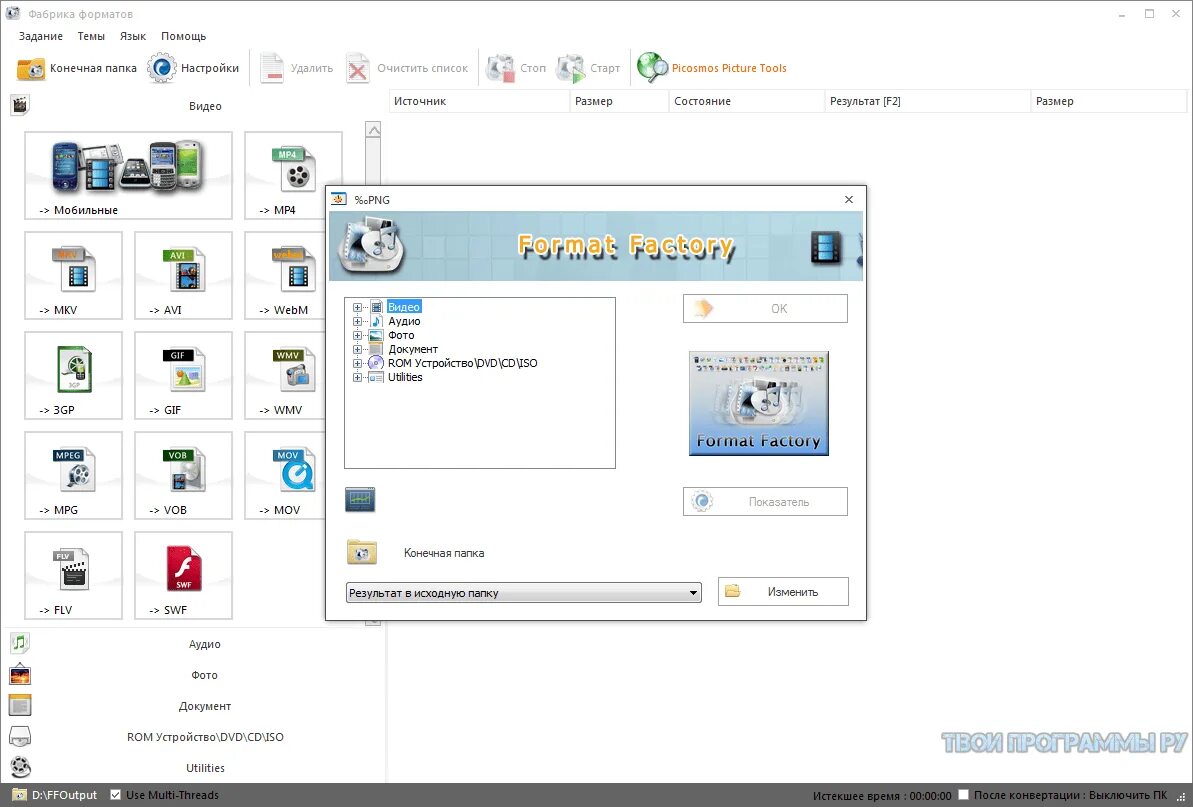Toggle Use Multi-Threads checkbox
Viewport: 1193px width, 807px height.
click(x=116, y=795)
